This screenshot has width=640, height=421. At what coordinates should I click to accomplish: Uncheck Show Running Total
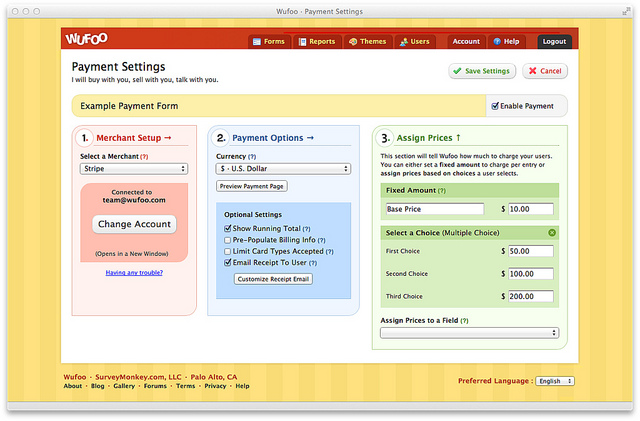(228, 229)
